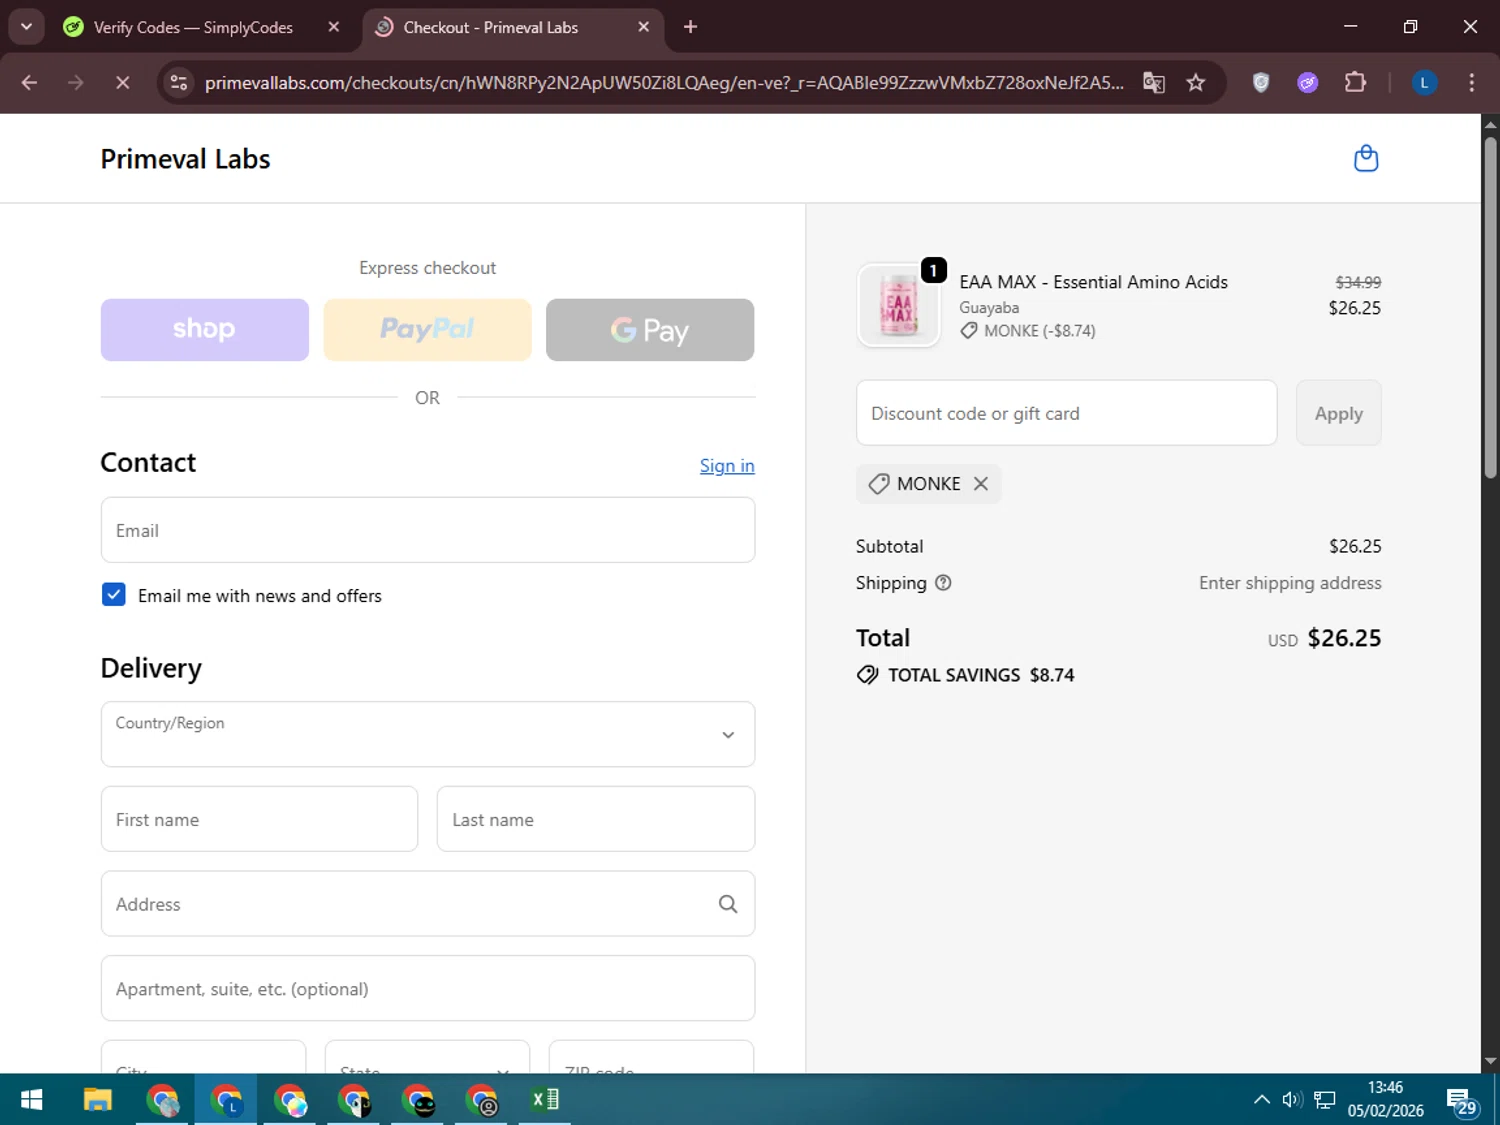Click the TOTAL SAVINGS $8.74 text
This screenshot has width=1500, height=1125.
[x=981, y=675]
